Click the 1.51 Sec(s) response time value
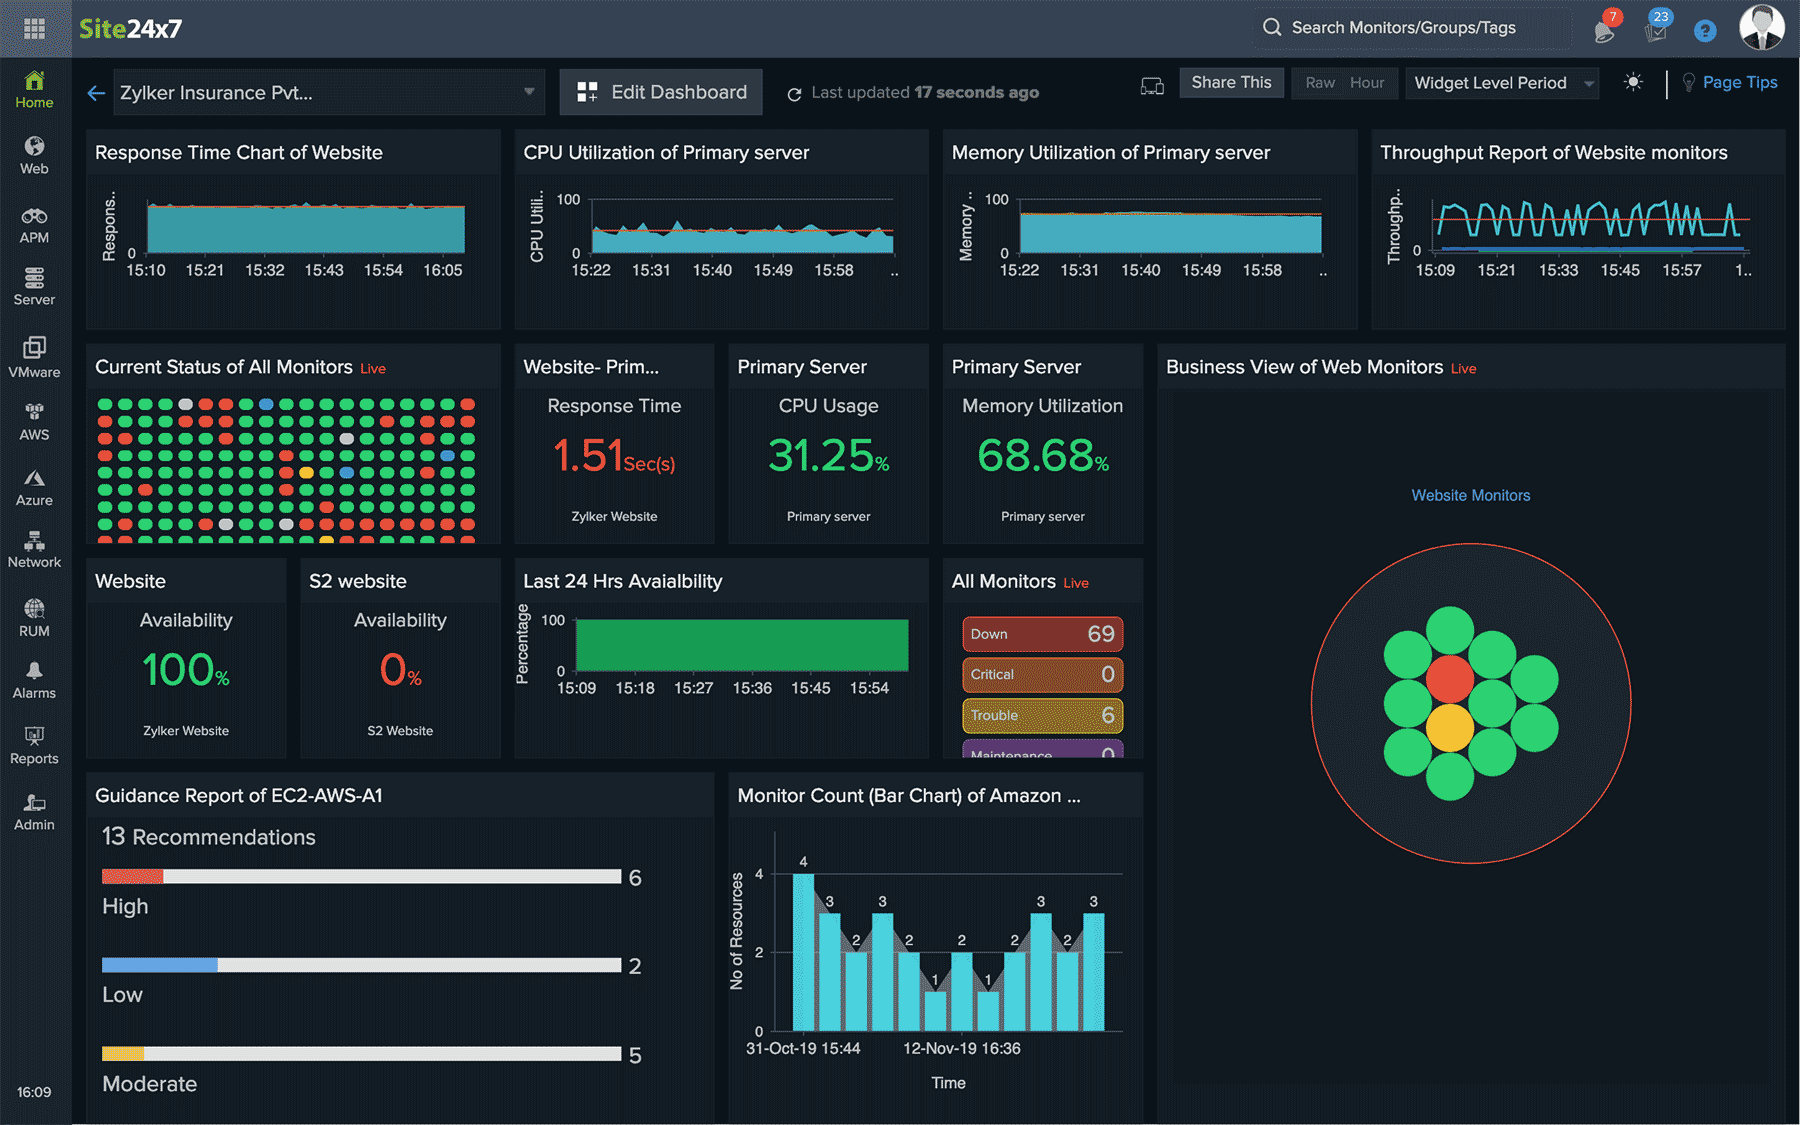Screen dimensions: 1800x1125 [x=614, y=457]
